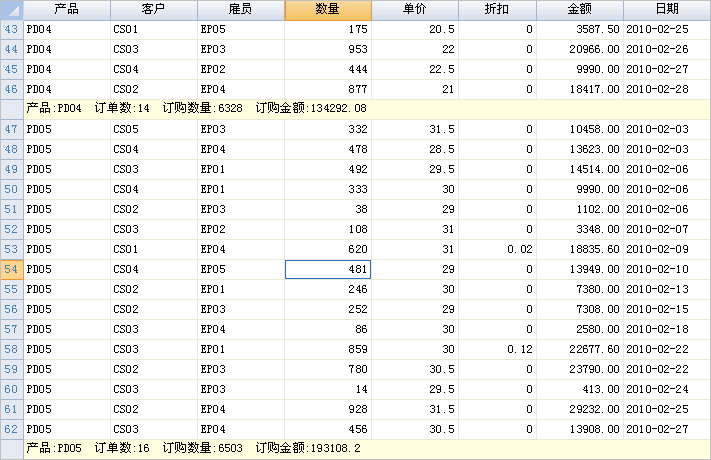Image resolution: width=711 pixels, height=460 pixels.
Task: Click the selected cell containing 481
Action: coord(328,269)
